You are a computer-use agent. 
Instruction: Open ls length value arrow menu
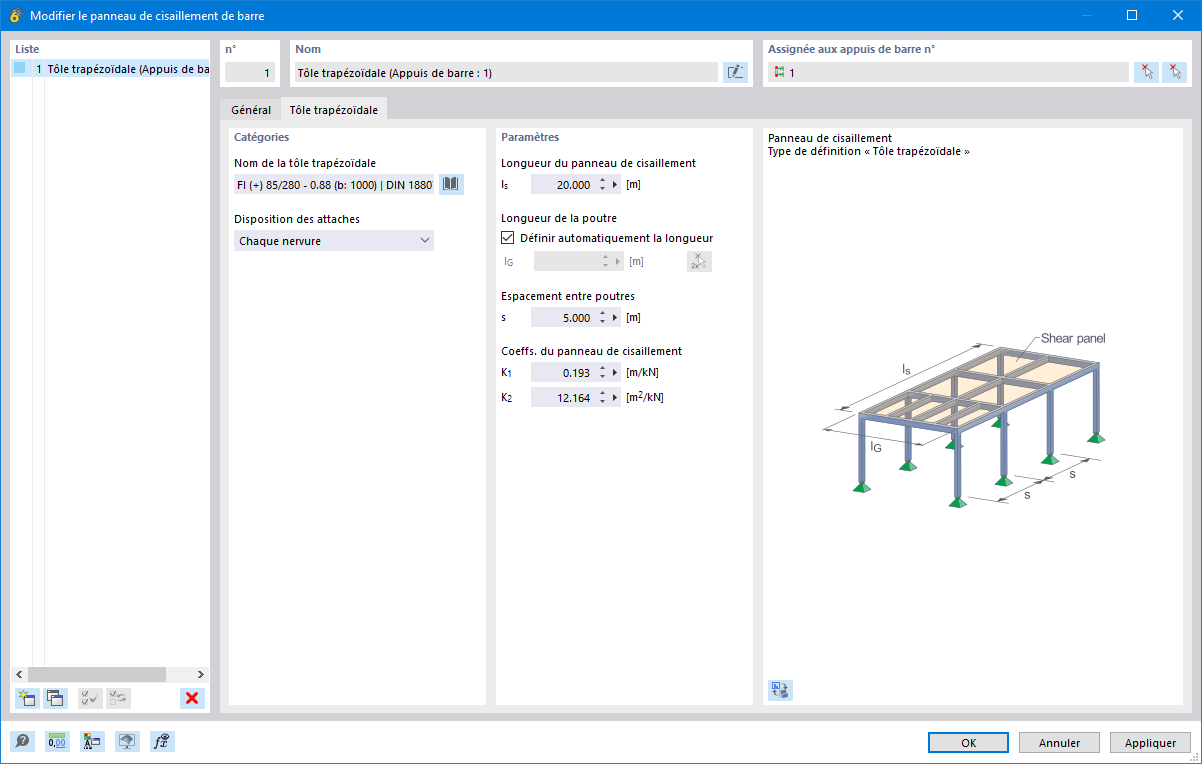click(616, 184)
